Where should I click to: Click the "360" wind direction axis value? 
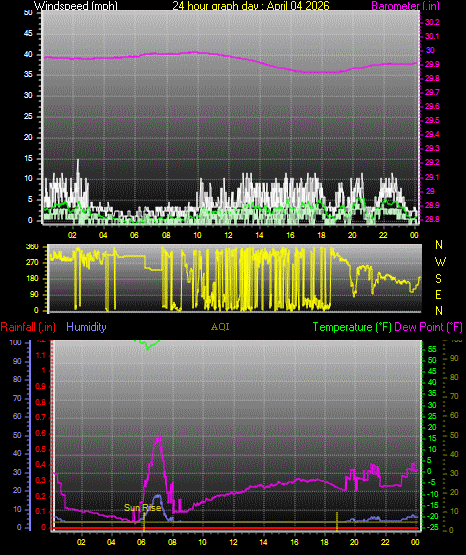[x=33, y=247]
